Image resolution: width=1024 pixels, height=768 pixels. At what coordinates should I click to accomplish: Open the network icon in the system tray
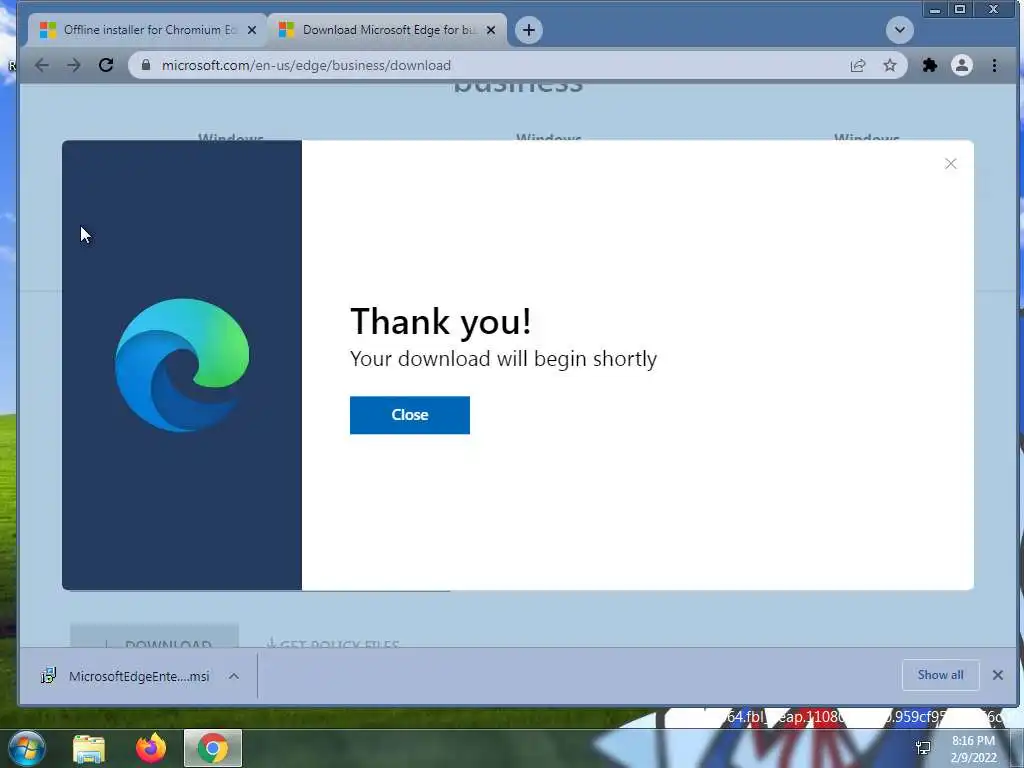point(923,748)
